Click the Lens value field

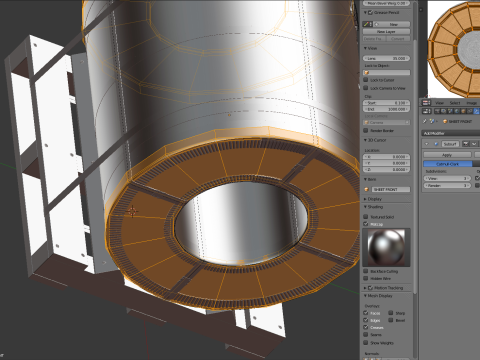click(x=386, y=58)
